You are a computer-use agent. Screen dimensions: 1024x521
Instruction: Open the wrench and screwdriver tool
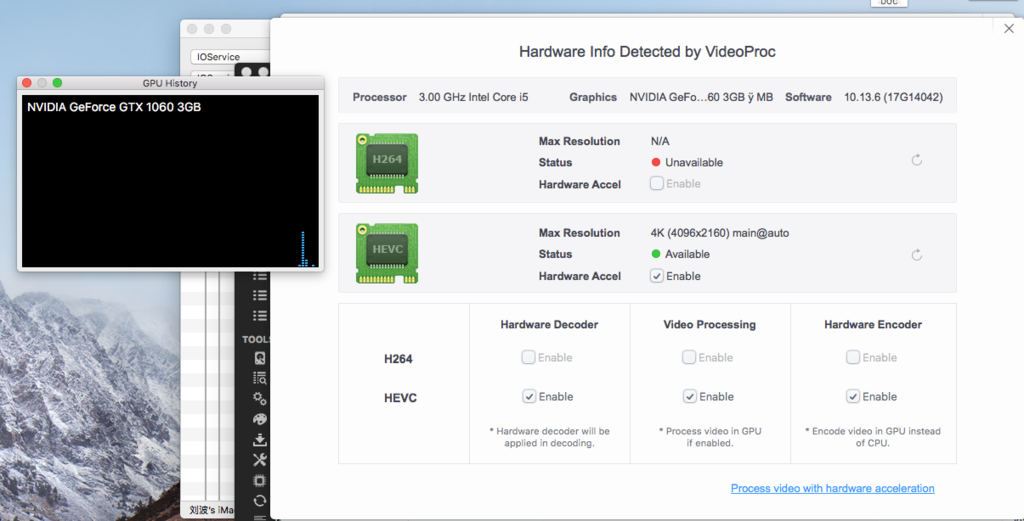pyautogui.click(x=260, y=460)
